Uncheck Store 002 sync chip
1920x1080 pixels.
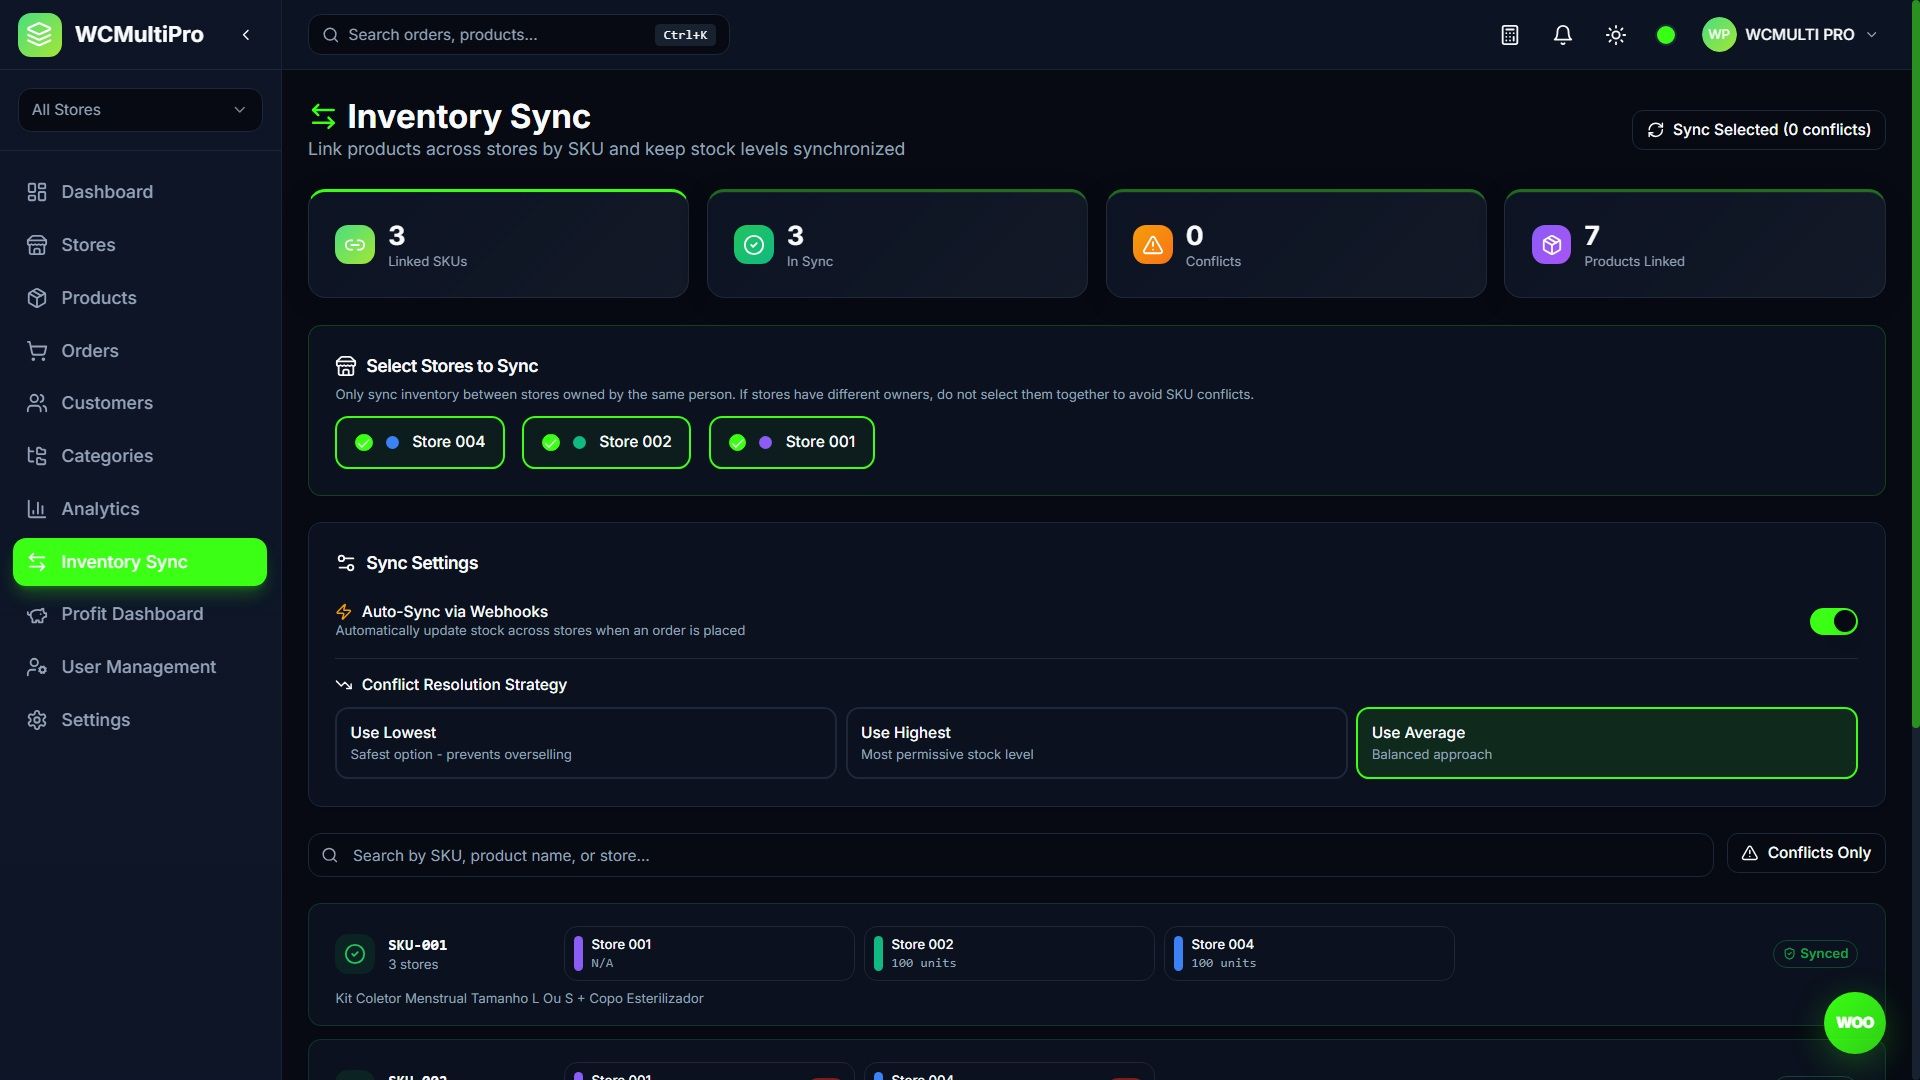coord(606,442)
